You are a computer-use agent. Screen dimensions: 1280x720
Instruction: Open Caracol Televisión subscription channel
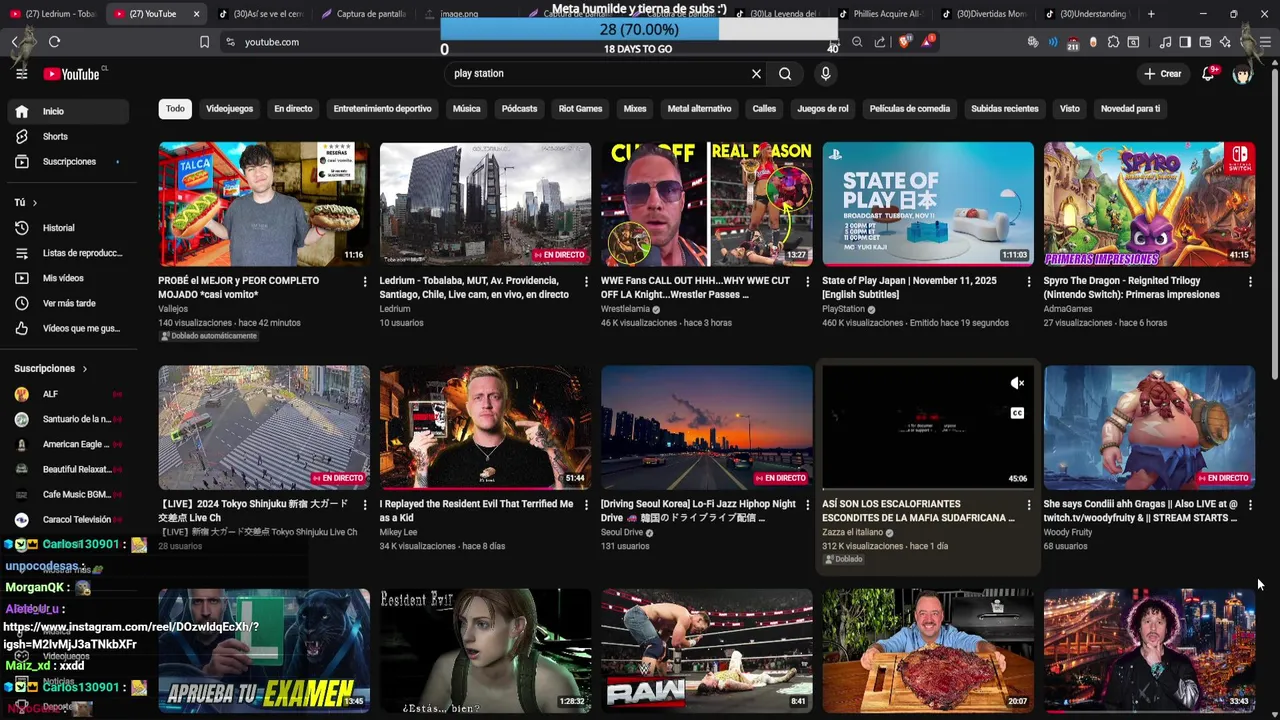pyautogui.click(x=70, y=520)
